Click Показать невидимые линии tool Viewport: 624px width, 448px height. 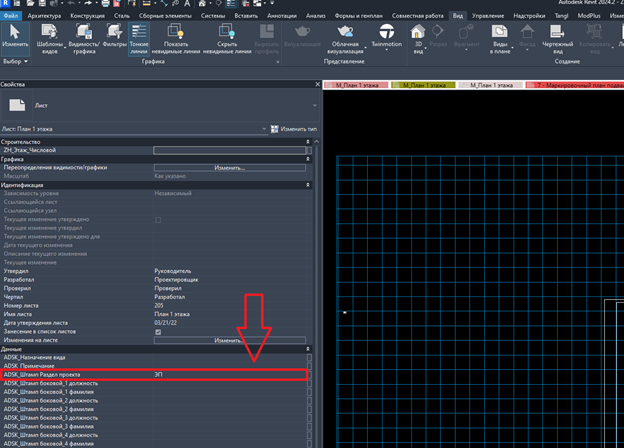click(176, 39)
